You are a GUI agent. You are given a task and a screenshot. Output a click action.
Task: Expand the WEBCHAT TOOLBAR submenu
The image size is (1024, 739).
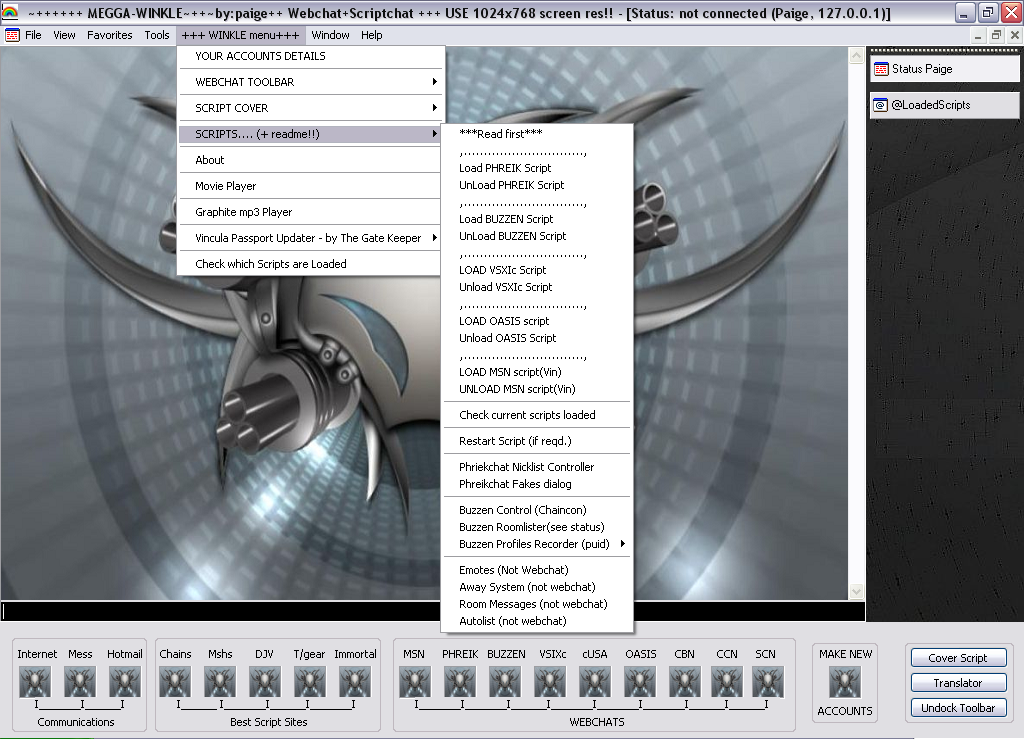point(311,82)
